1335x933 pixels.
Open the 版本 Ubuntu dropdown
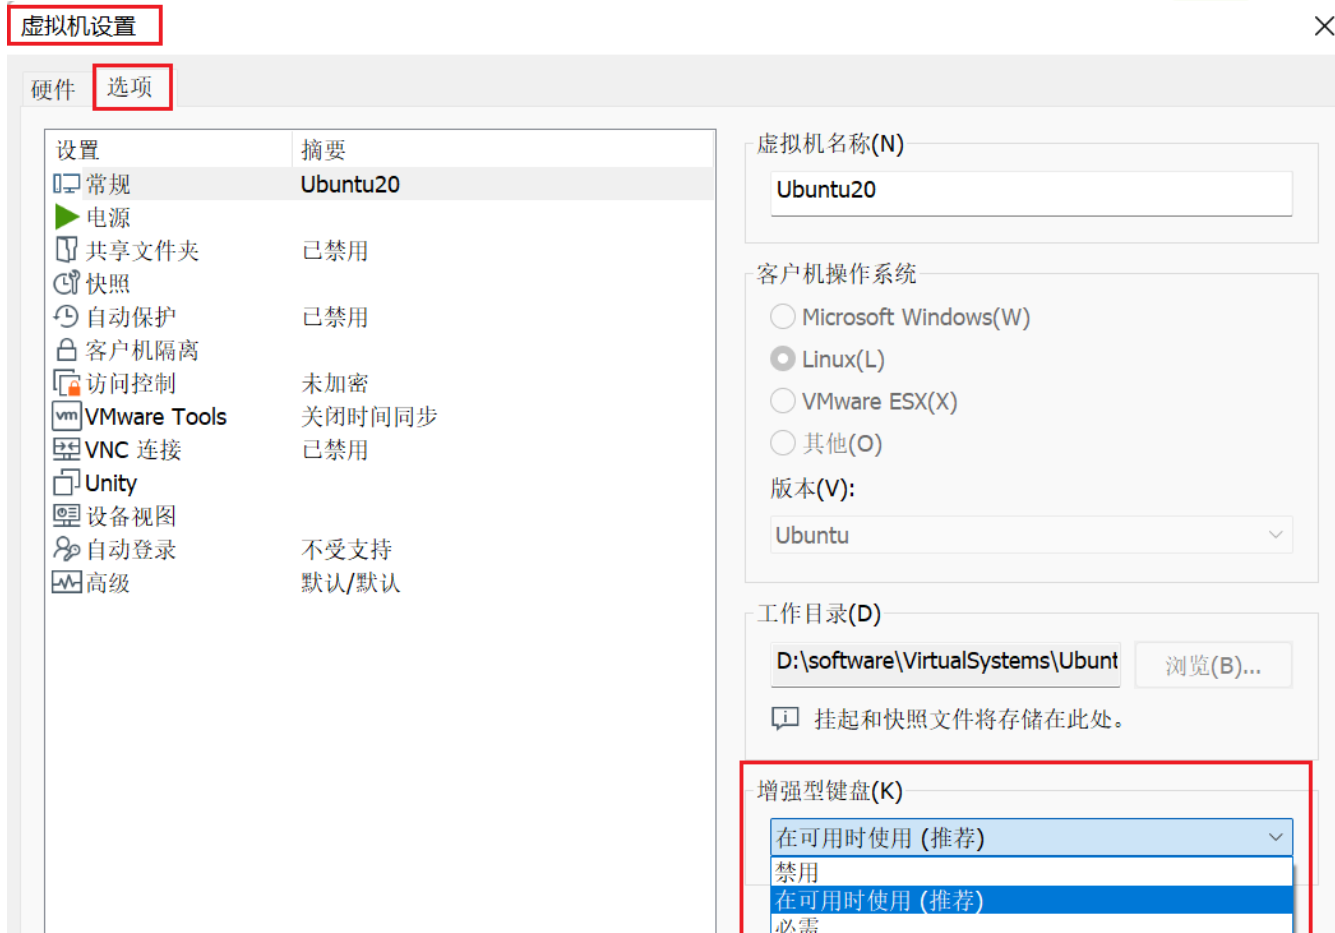coord(1031,535)
